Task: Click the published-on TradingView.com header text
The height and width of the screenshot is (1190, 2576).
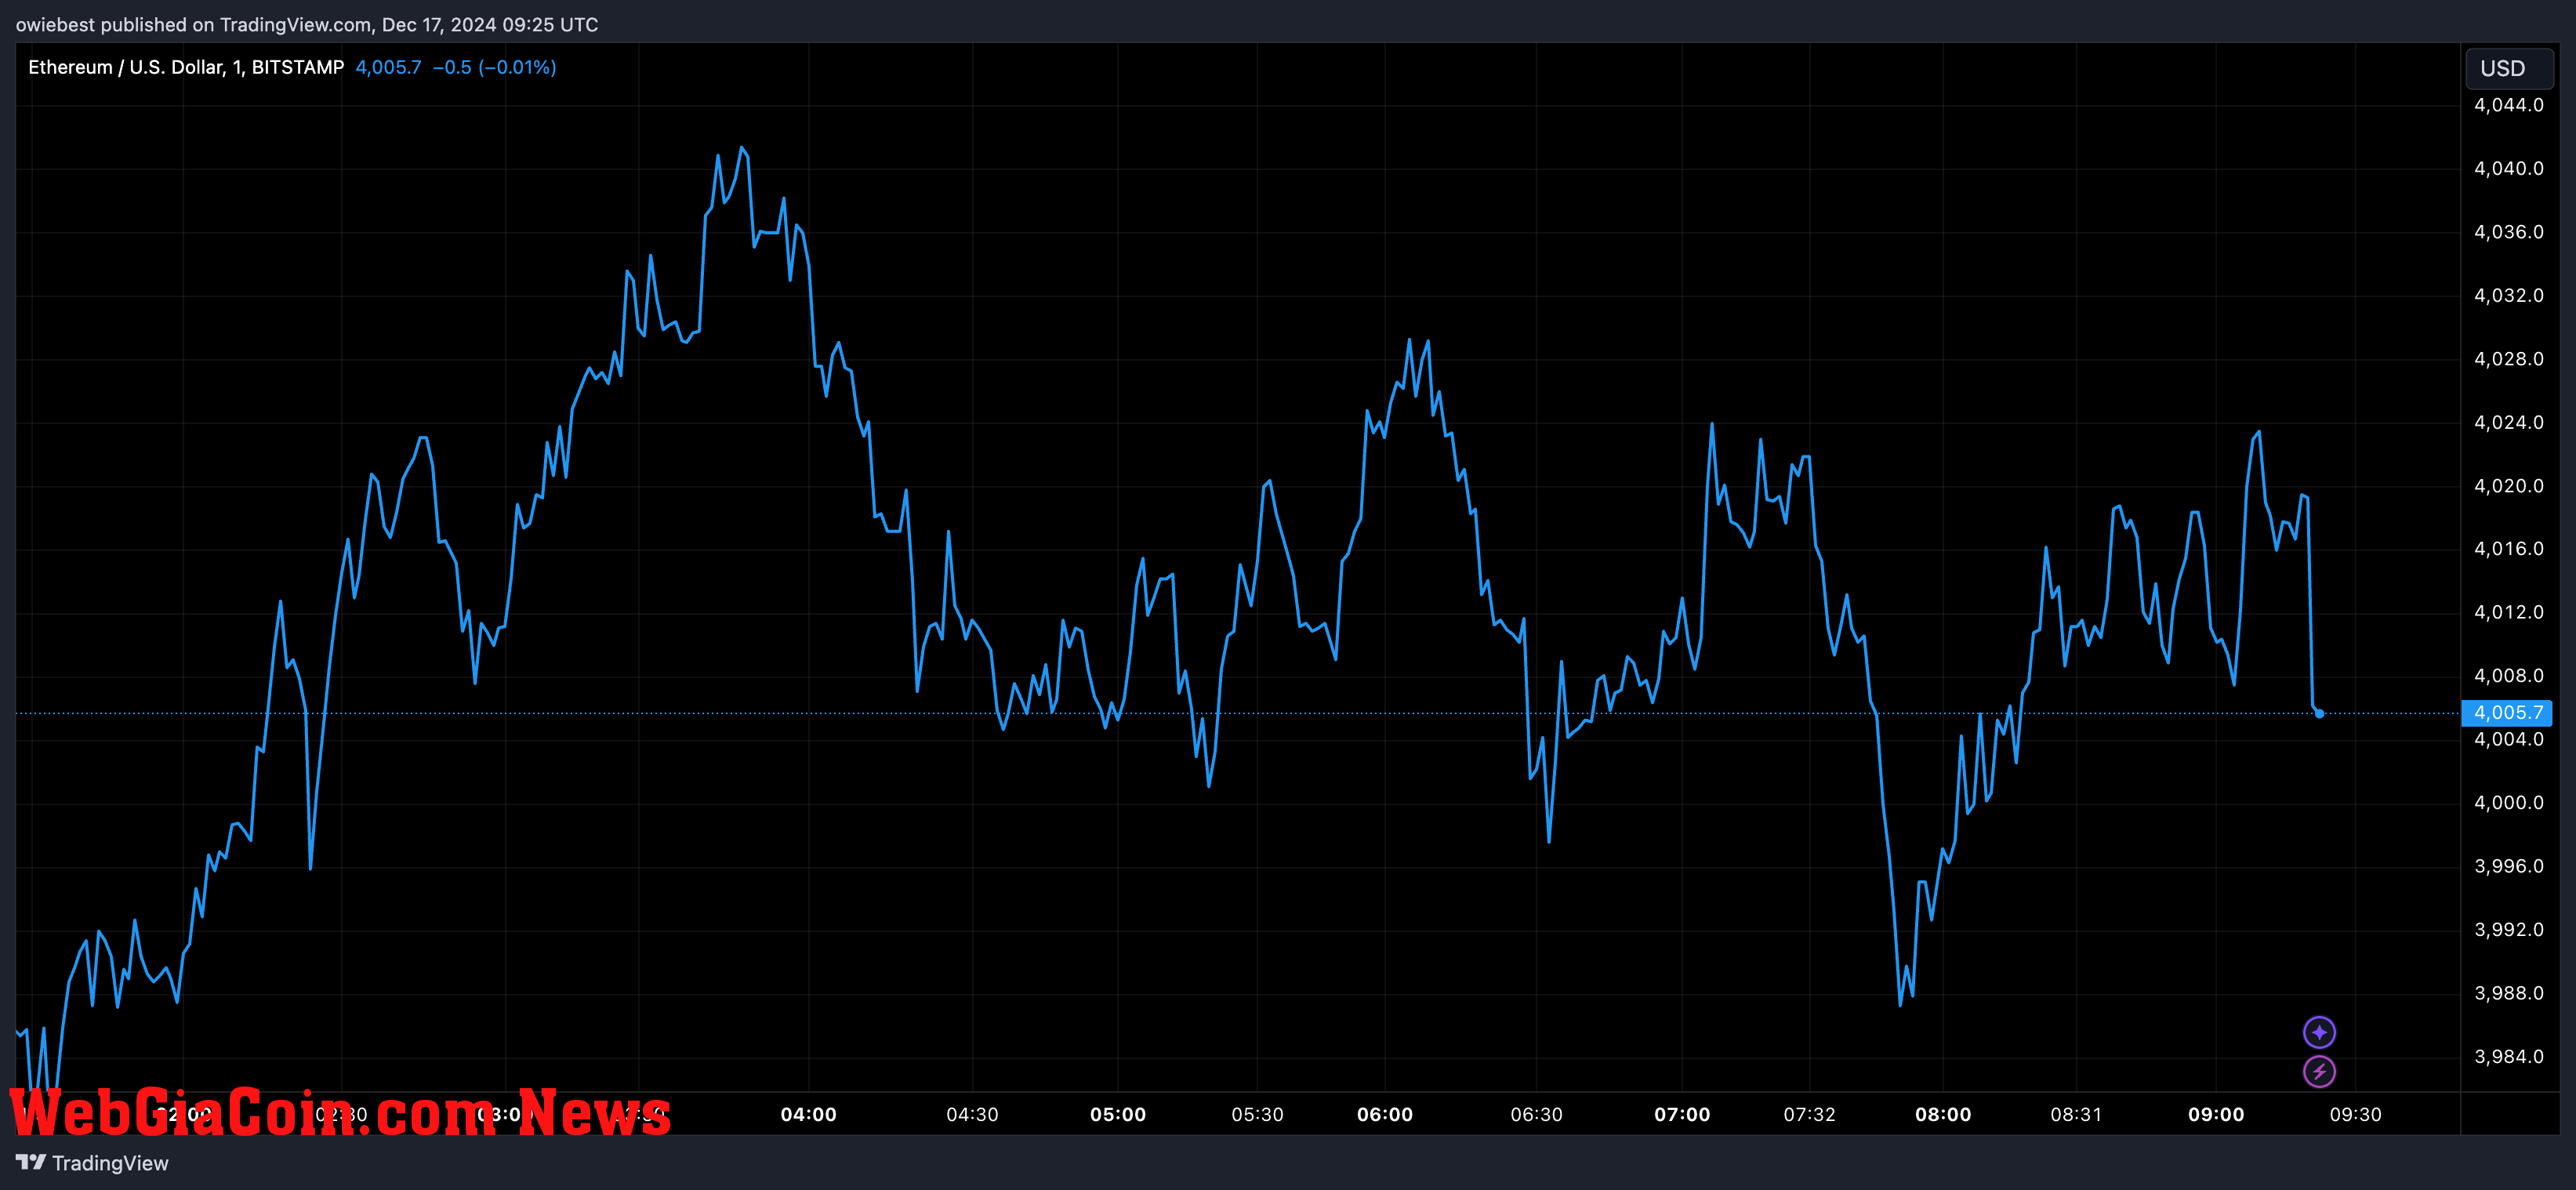Action: [x=307, y=24]
